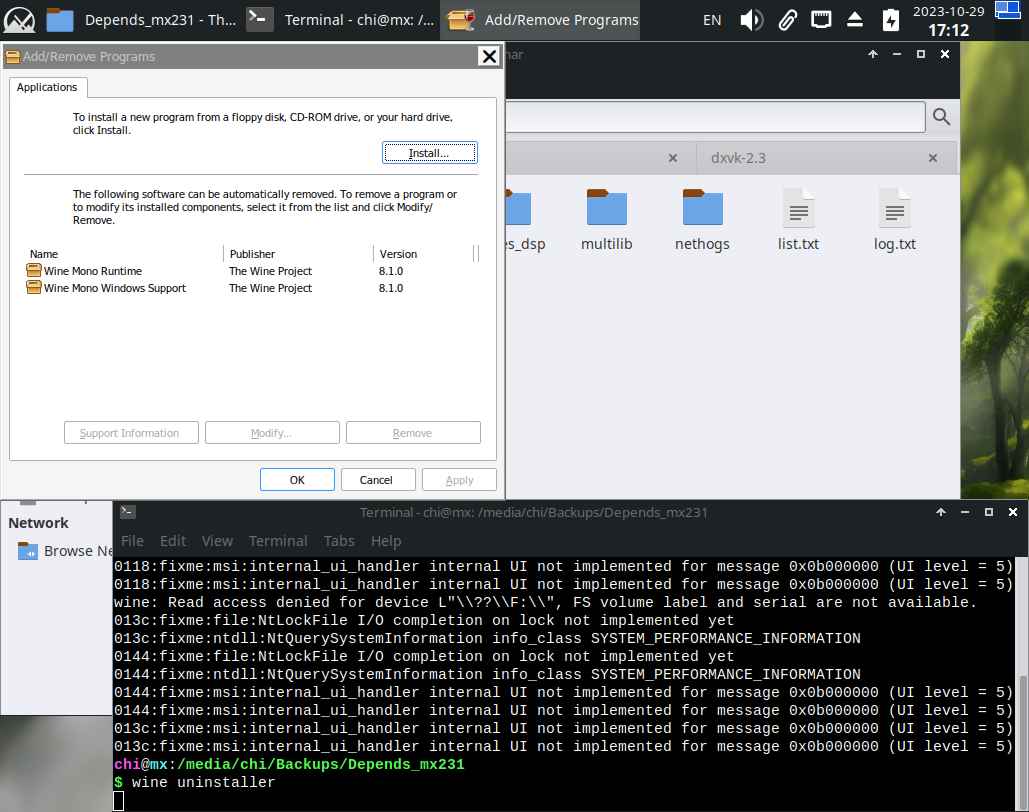The width and height of the screenshot is (1029, 812).
Task: Sort programs by Publisher column header
Action: [x=252, y=254]
